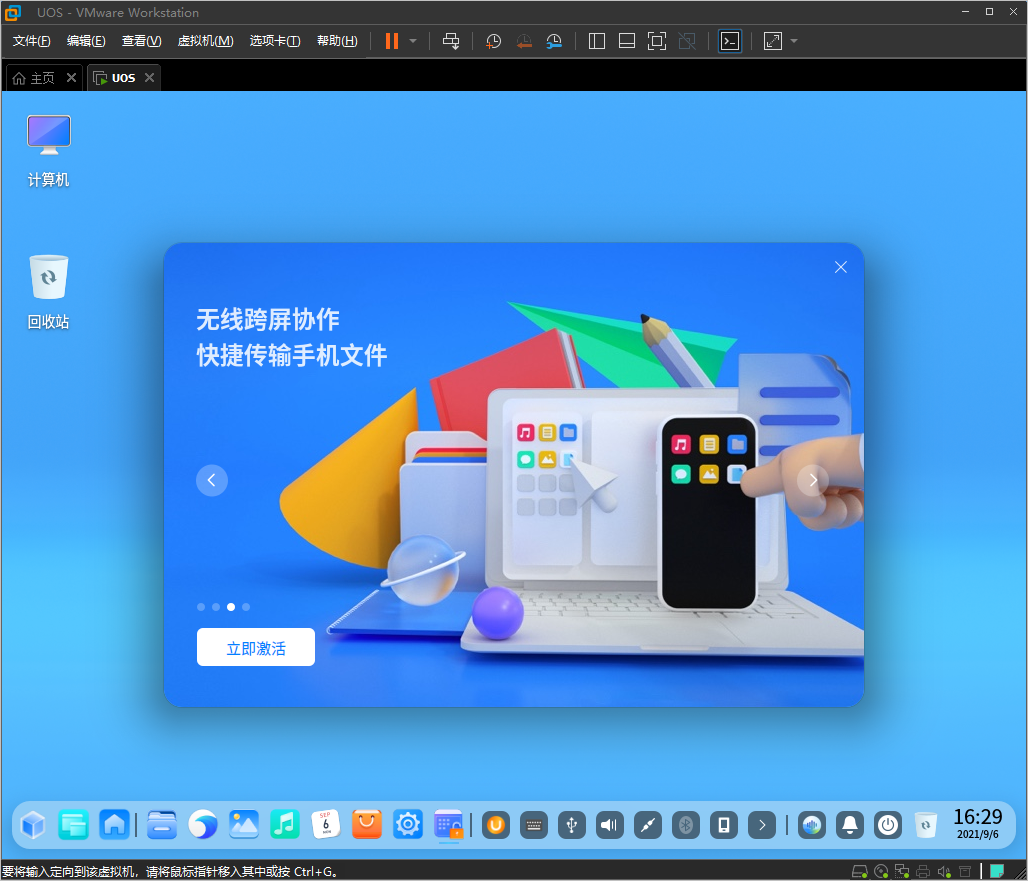Go to the previous slide arrow
Viewport: 1028px width, 881px height.
[212, 480]
